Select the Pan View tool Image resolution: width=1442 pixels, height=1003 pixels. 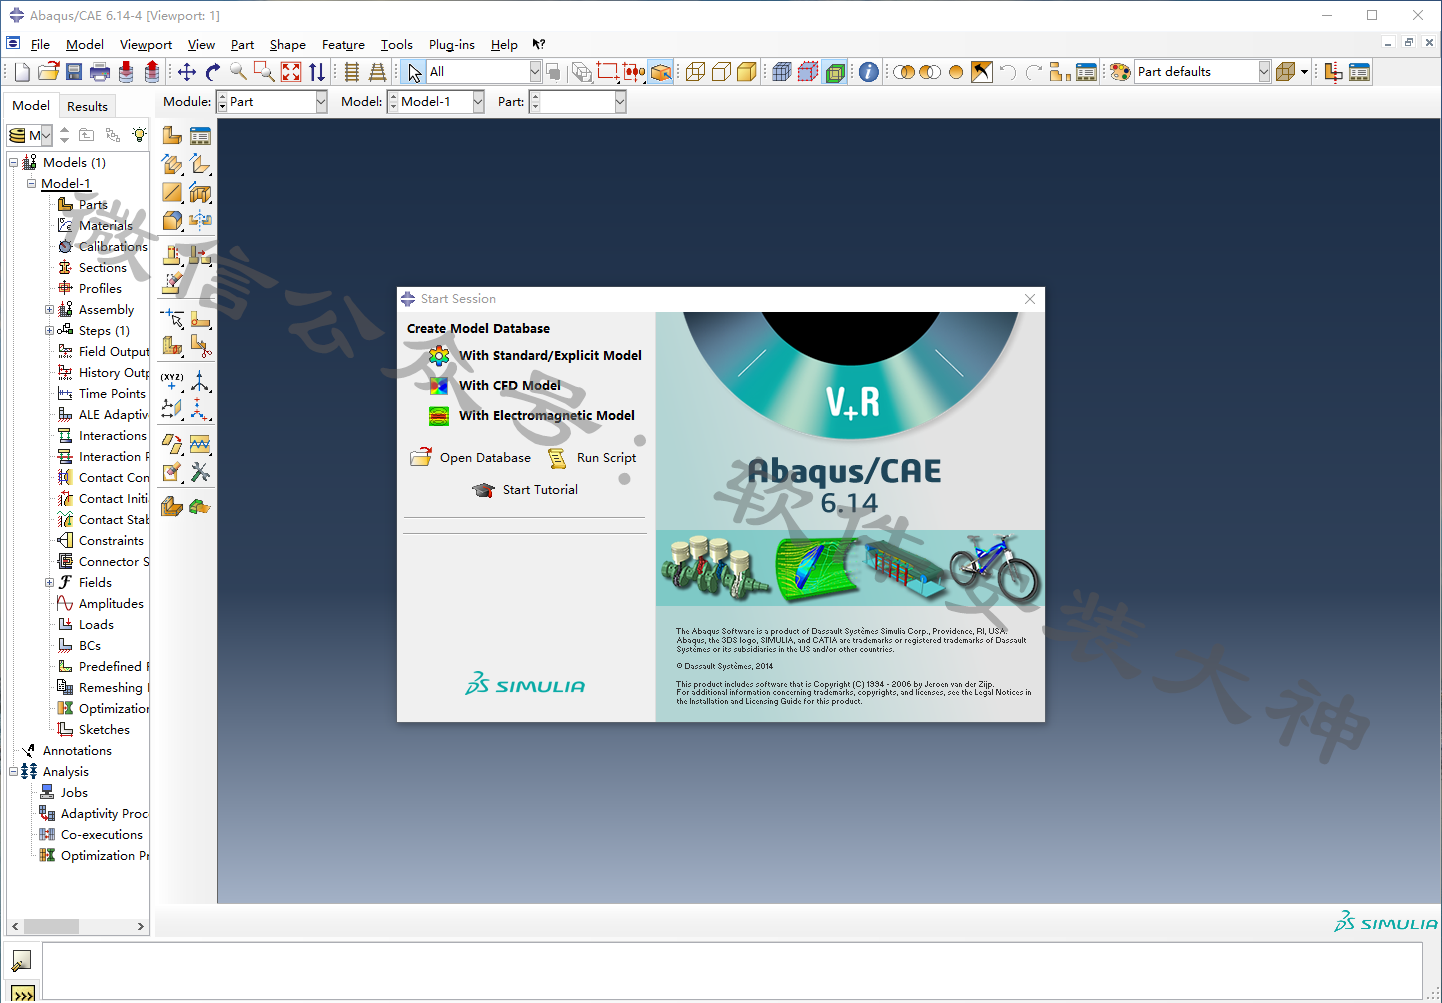point(187,72)
